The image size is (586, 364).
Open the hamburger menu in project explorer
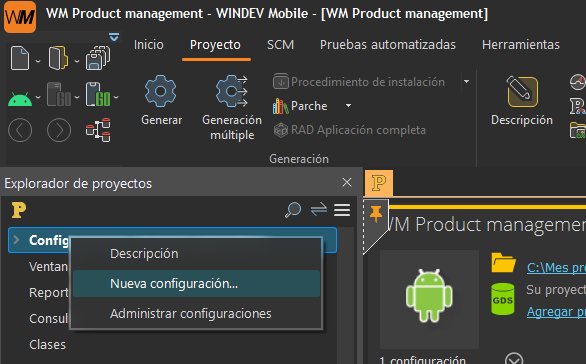(x=342, y=210)
